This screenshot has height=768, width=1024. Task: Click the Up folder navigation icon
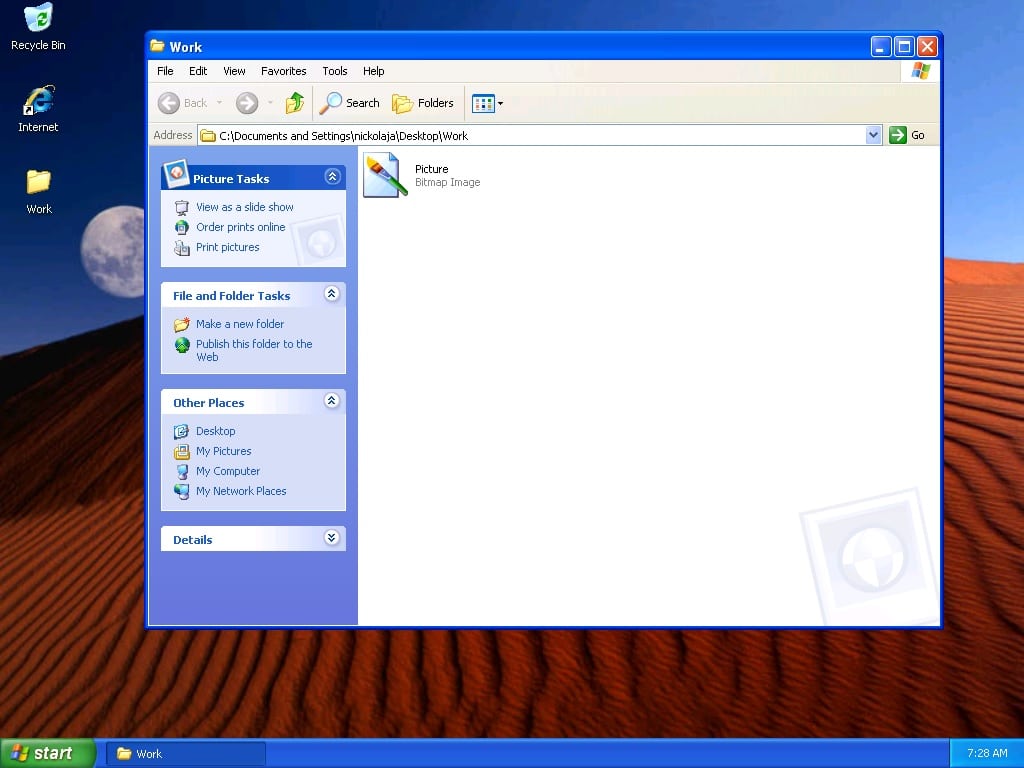[x=295, y=103]
